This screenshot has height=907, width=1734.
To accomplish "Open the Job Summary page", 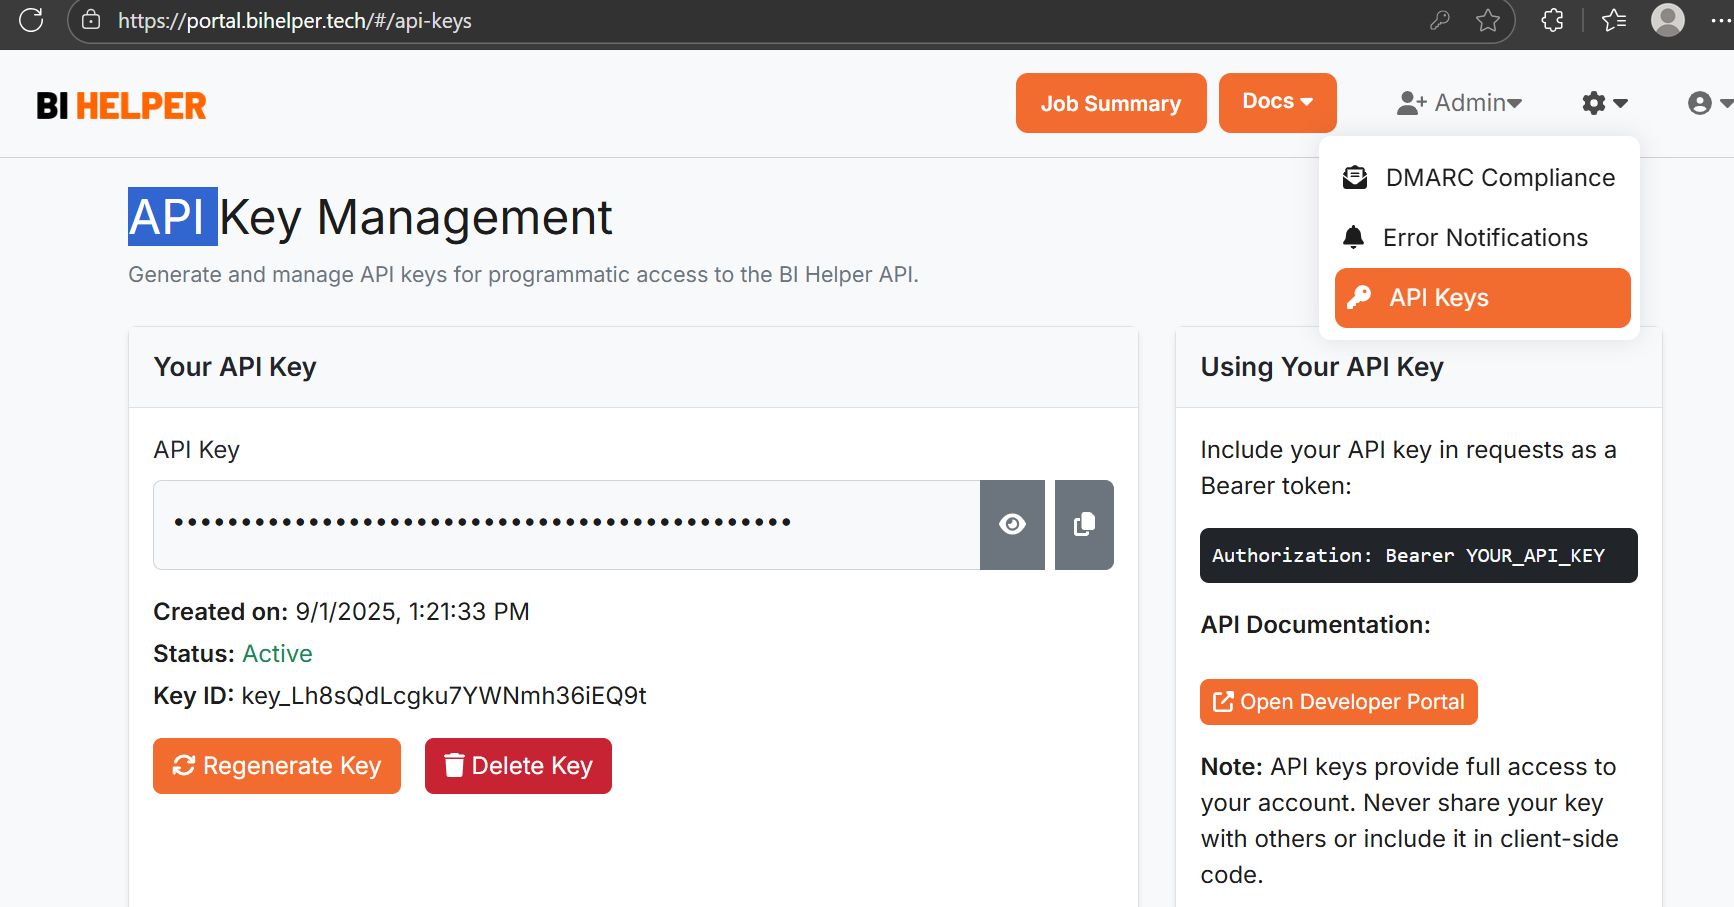I will (x=1111, y=103).
